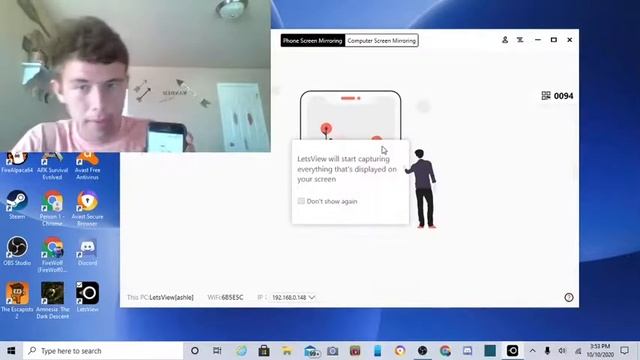The width and height of the screenshot is (640, 360).
Task: Open the volume tray icon
Action: (x=562, y=351)
